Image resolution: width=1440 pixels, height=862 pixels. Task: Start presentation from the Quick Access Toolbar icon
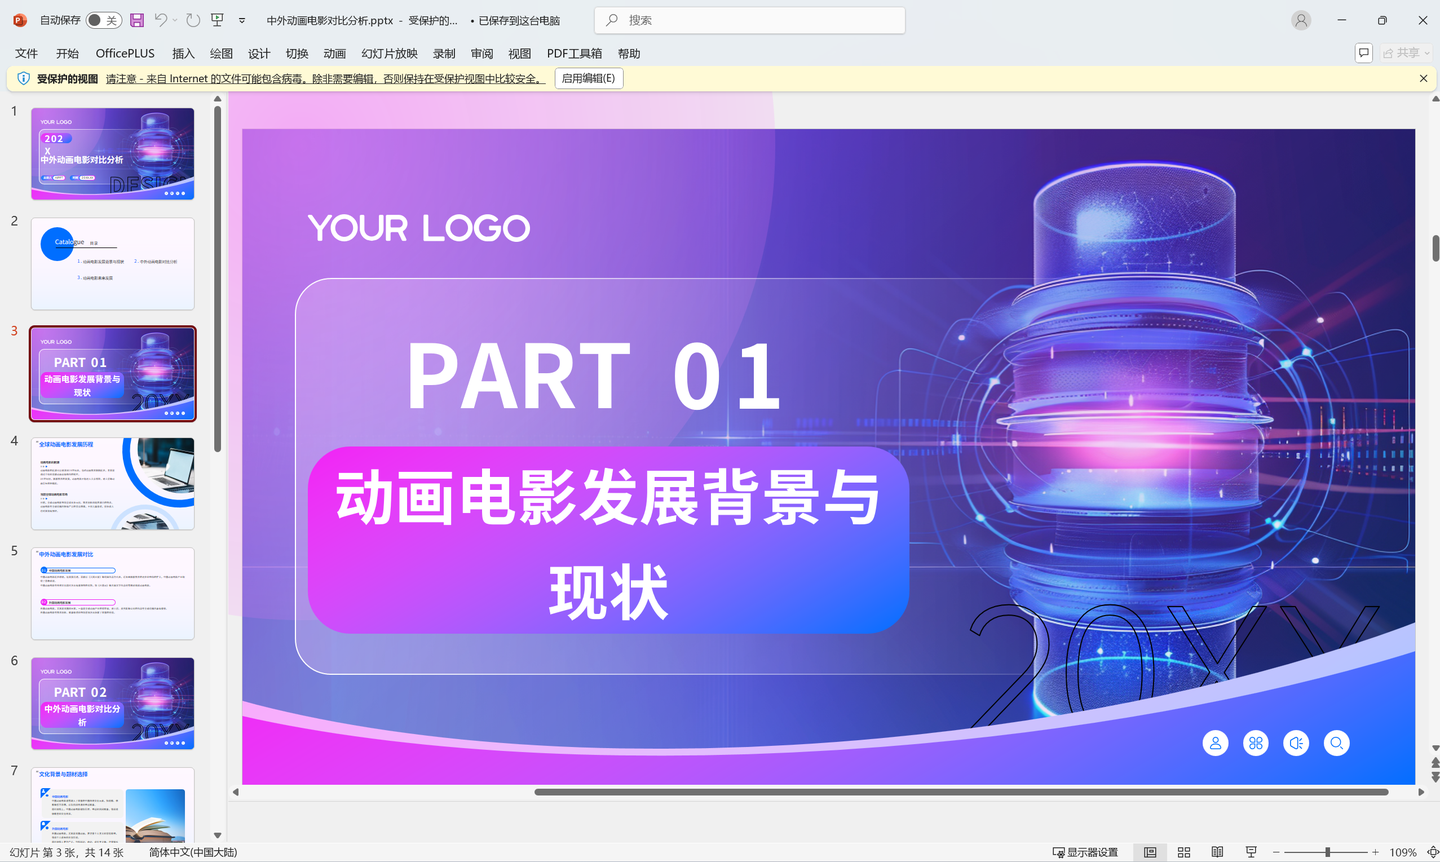(216, 20)
